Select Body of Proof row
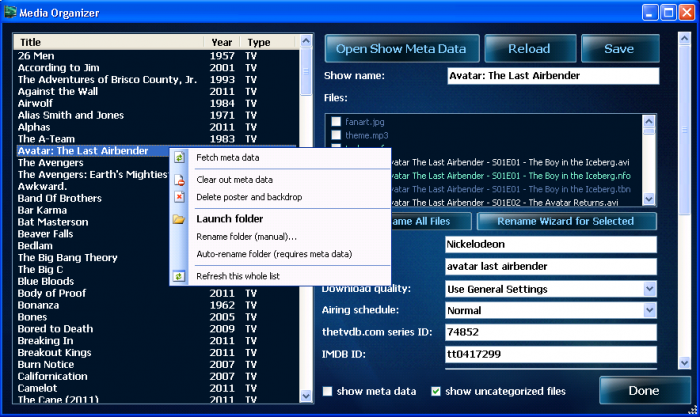This screenshot has width=700, height=417. pyautogui.click(x=156, y=293)
